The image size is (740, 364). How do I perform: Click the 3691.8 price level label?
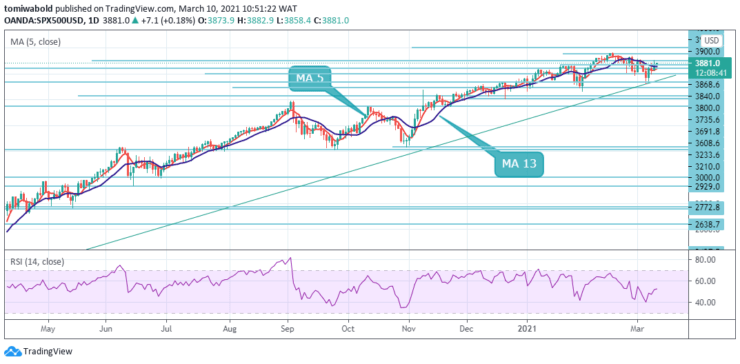[x=708, y=132]
